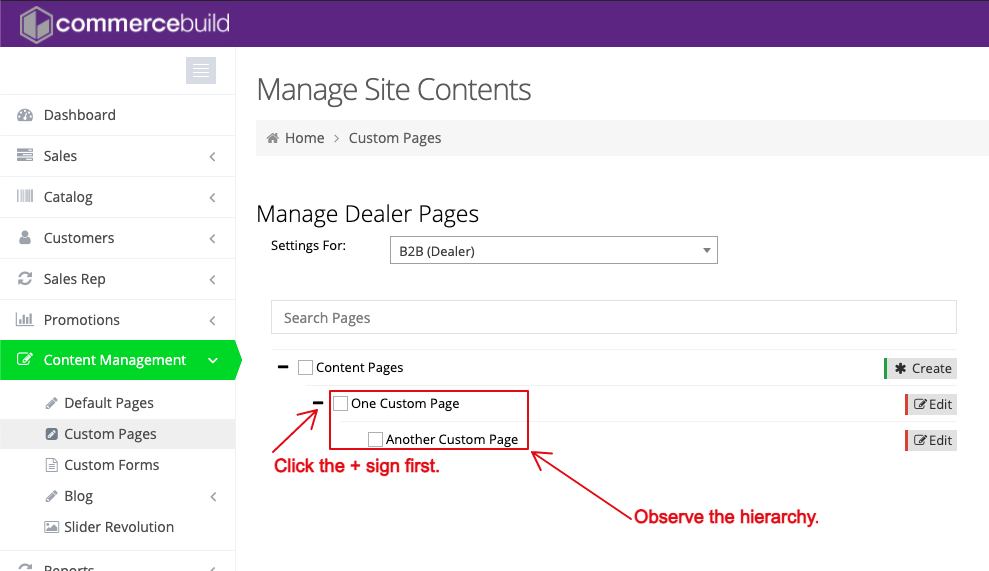
Task: Click the Catalog barcode icon
Action: click(x=25, y=197)
